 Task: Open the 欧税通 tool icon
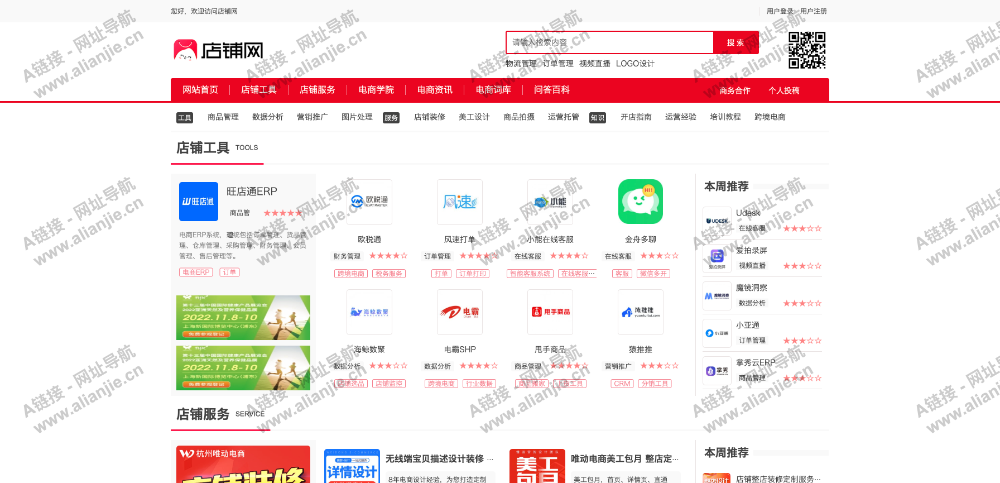(369, 202)
